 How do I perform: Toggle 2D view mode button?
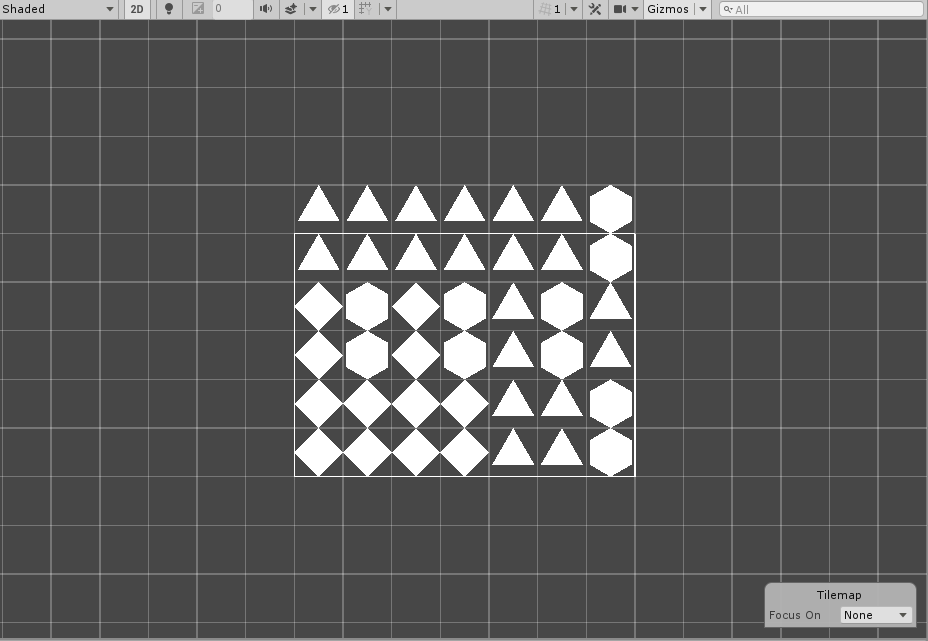(137, 9)
